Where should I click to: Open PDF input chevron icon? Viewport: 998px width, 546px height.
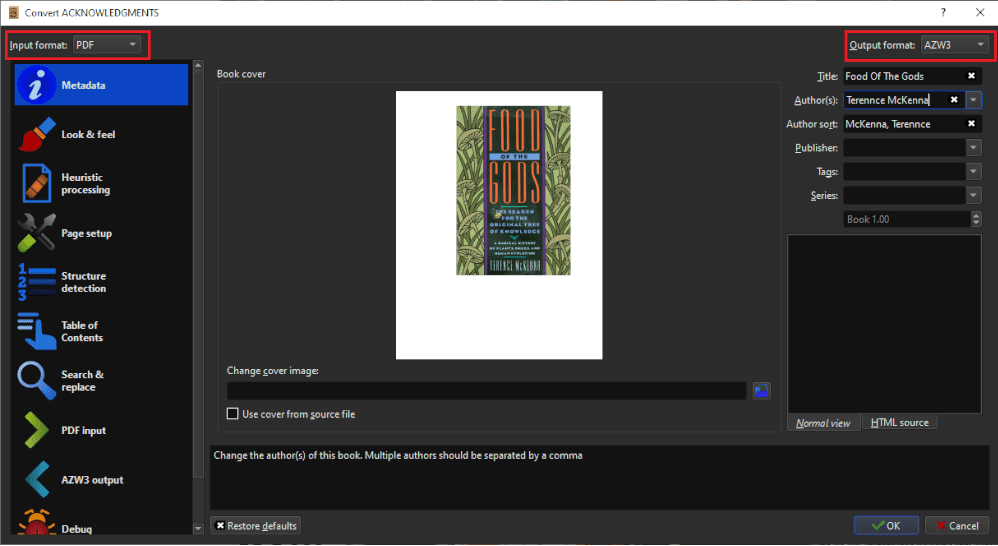[37, 430]
